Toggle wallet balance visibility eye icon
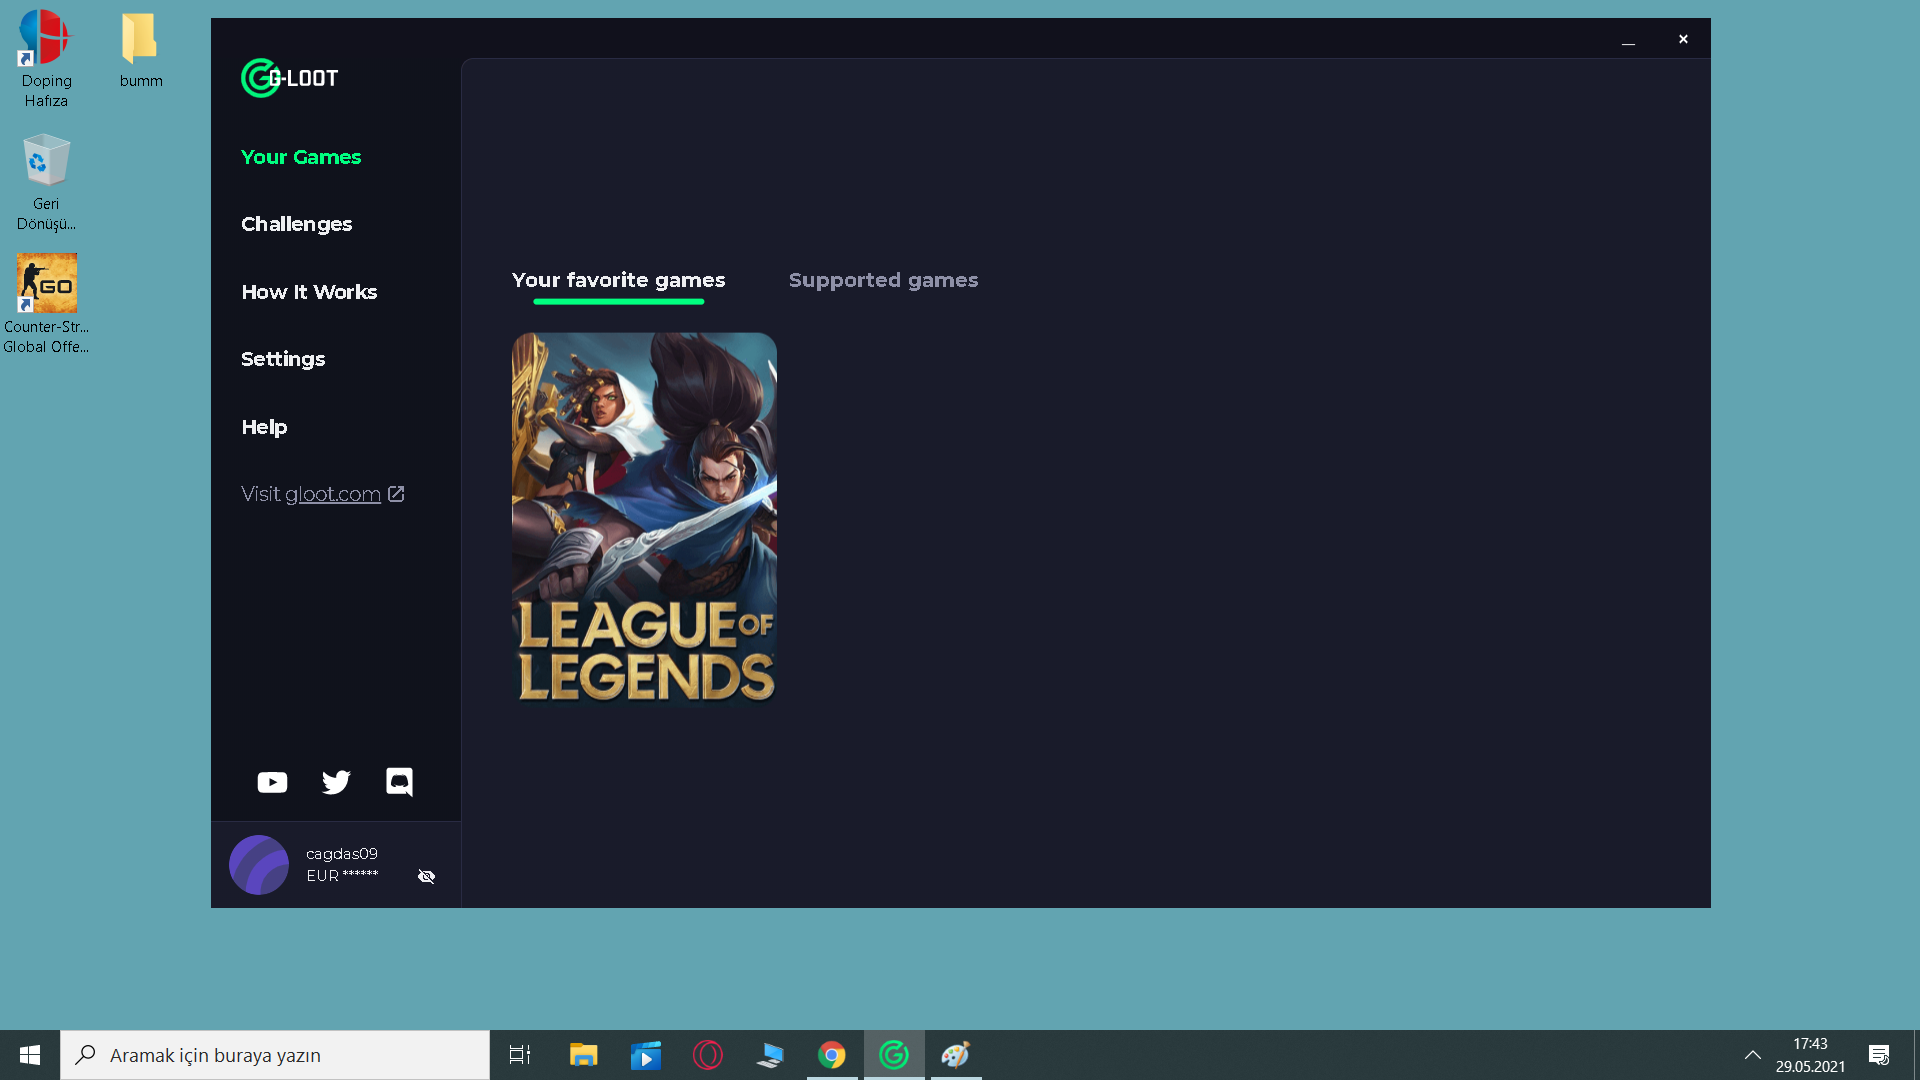Viewport: 1920px width, 1080px height. pyautogui.click(x=426, y=877)
